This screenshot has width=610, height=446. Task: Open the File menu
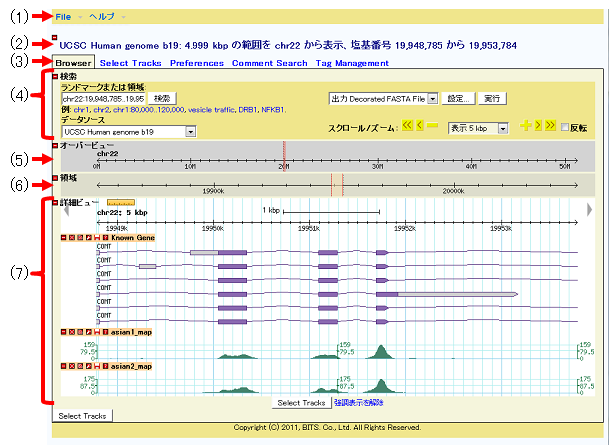(x=63, y=17)
